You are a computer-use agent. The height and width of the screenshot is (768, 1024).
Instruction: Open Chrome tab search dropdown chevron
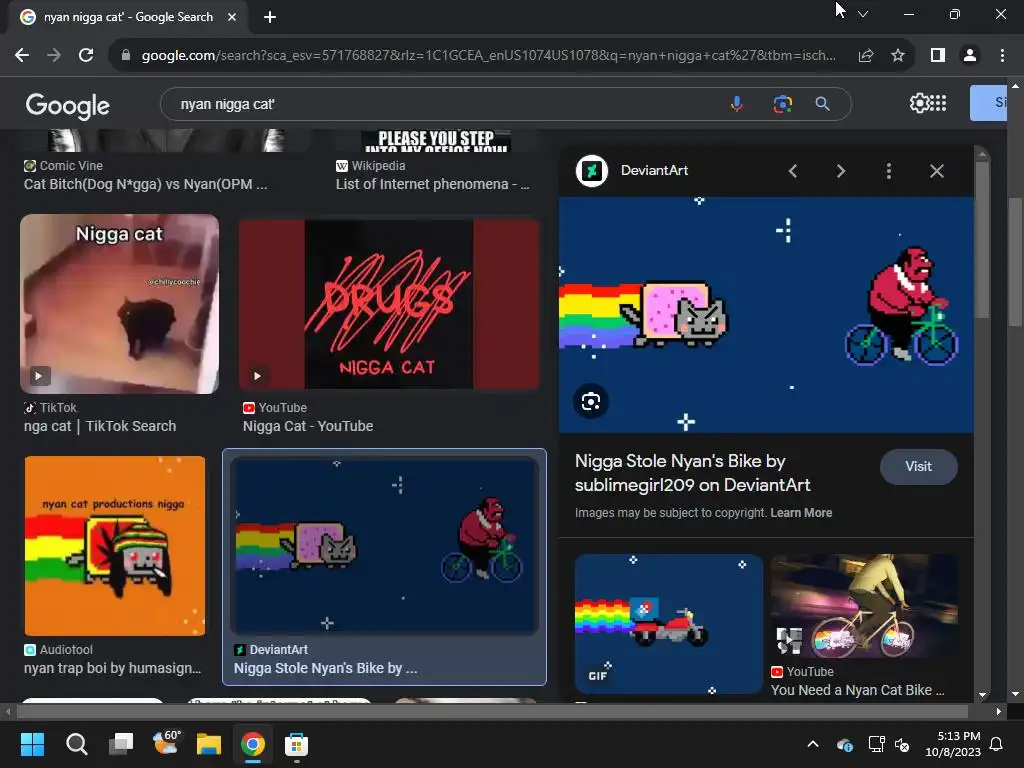point(863,14)
